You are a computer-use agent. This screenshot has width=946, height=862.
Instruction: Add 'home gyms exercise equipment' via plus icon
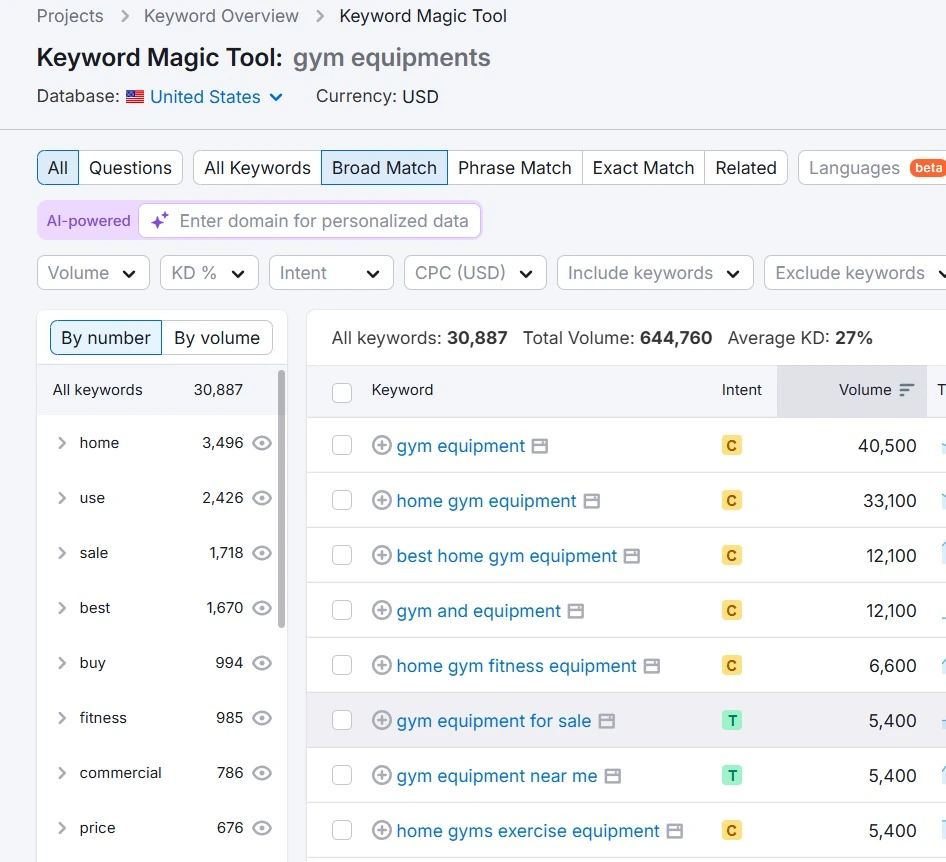tap(381, 830)
